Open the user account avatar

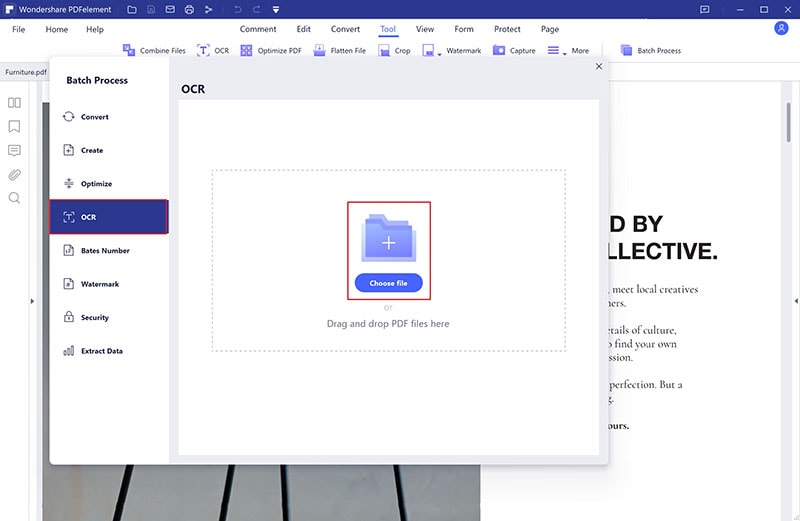pos(781,28)
